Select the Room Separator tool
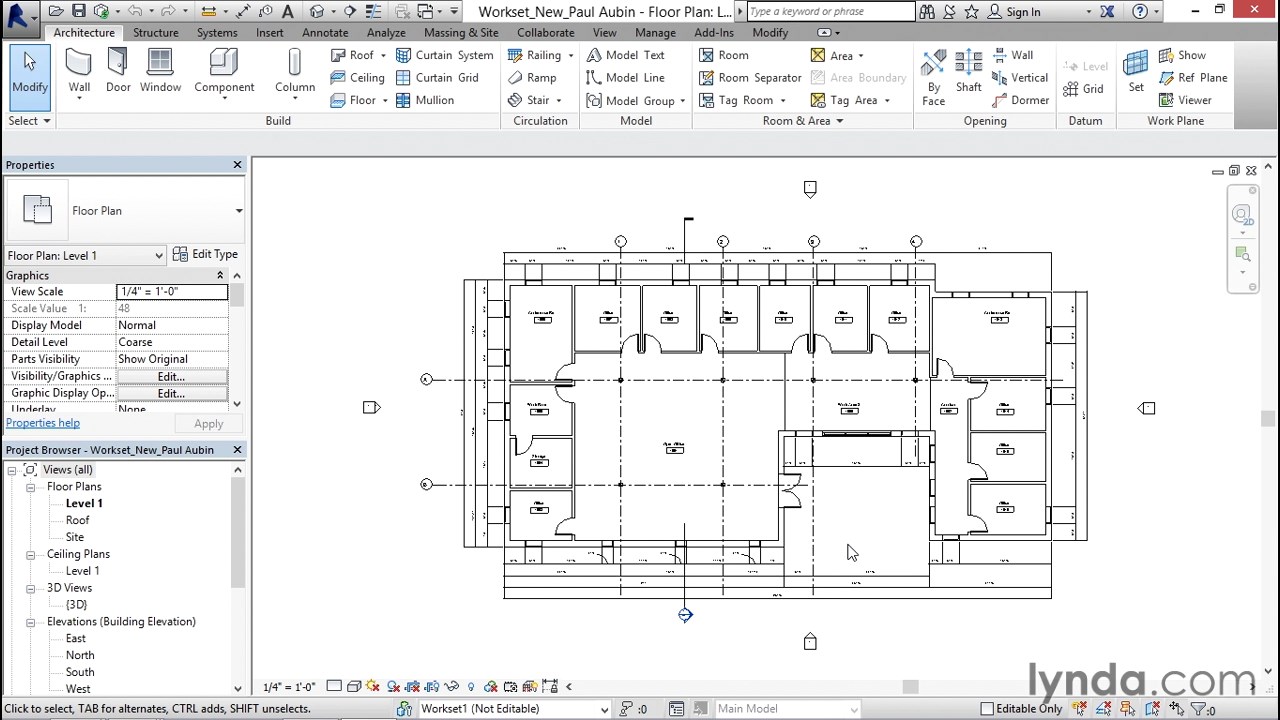Viewport: 1280px width, 720px height. (x=750, y=77)
